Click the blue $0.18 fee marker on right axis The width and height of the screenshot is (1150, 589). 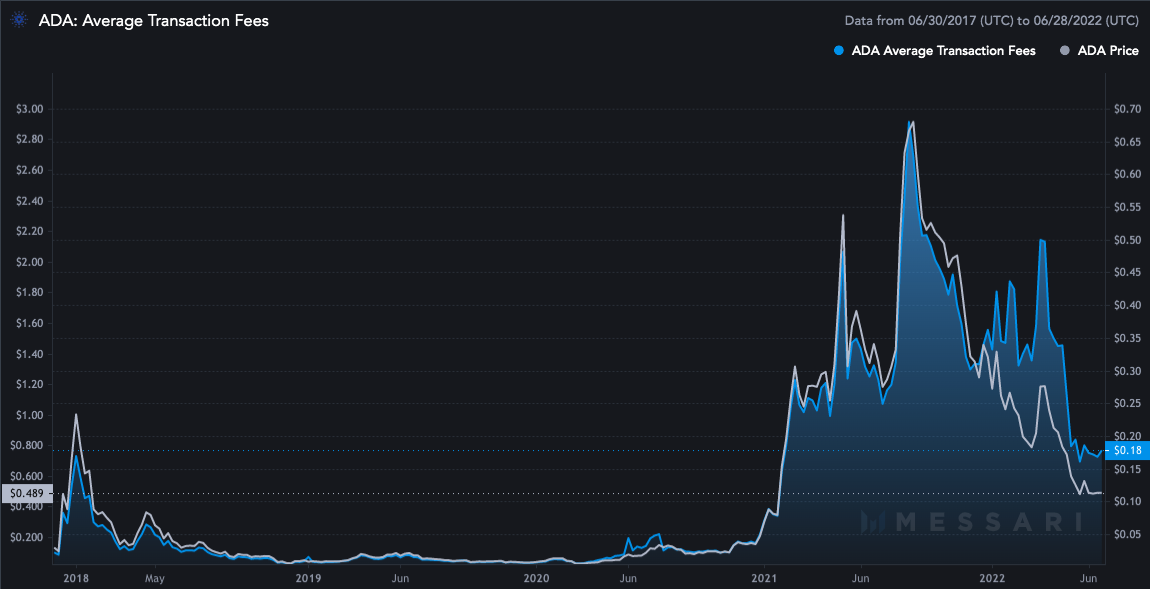click(x=1126, y=450)
